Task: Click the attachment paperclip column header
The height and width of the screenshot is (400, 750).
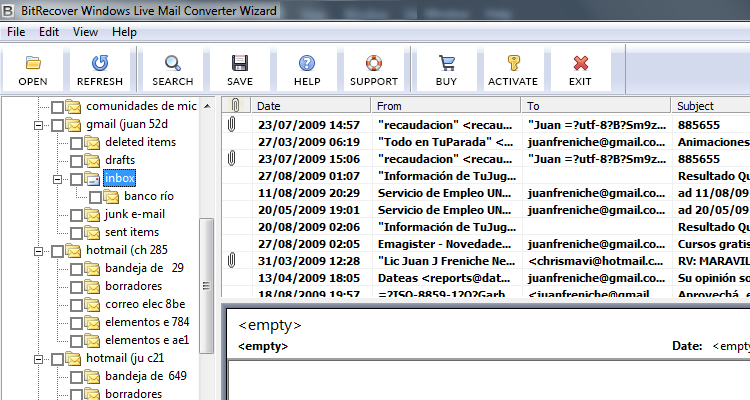Action: 235,105
